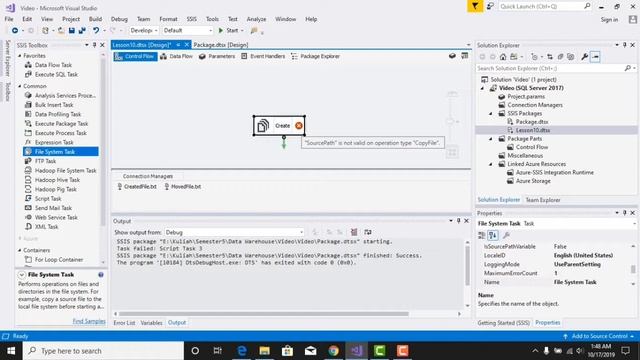Screen dimensions: 640x360
Task: Open the Variables pane tab
Action: 151,322
